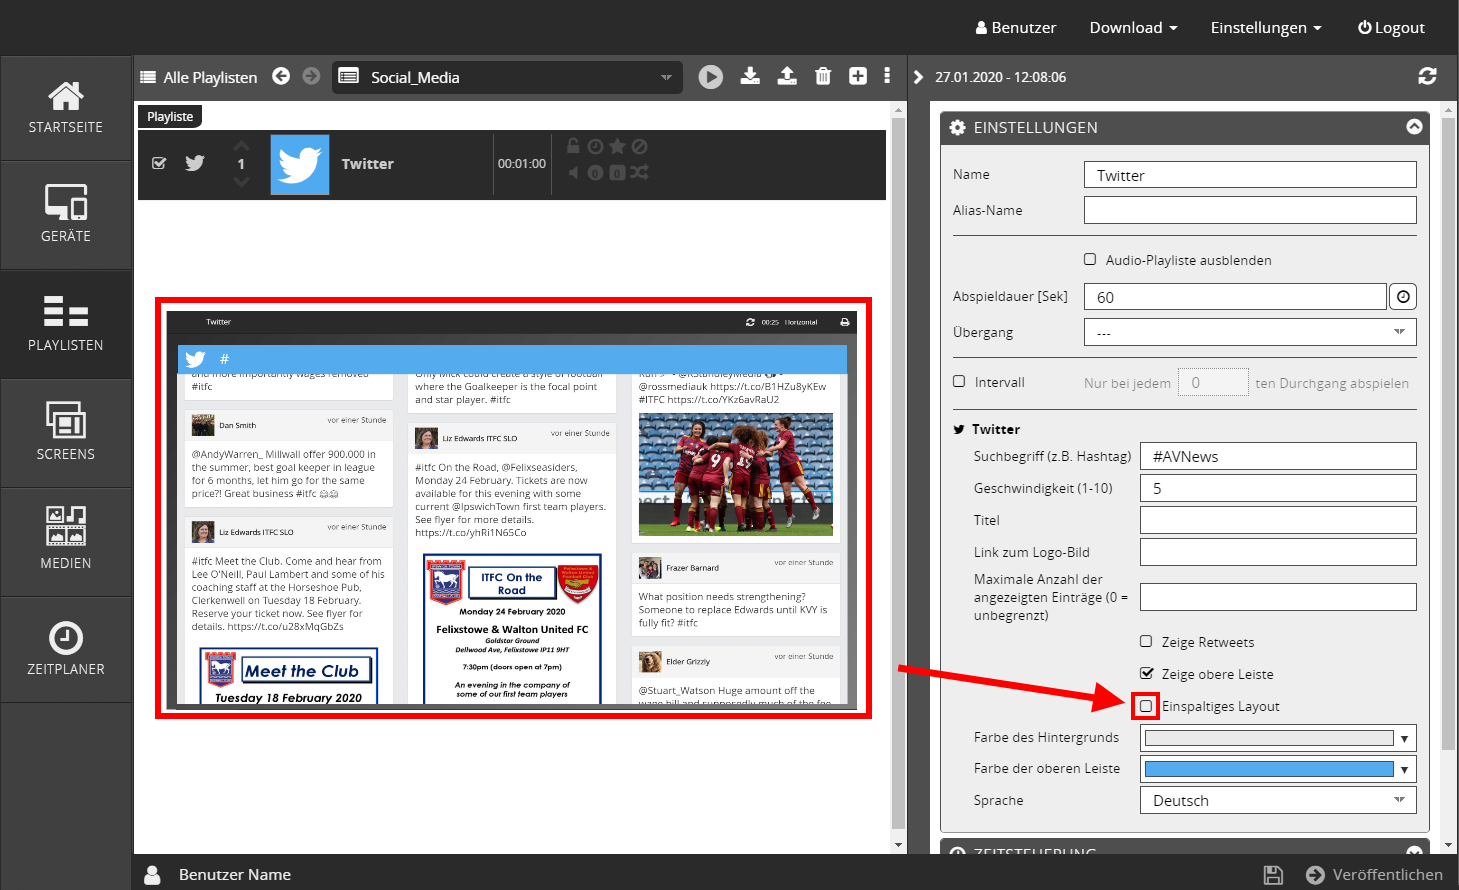Screen dimensions: 1459x890
Task: Click the Alias-Name input field
Action: click(x=1250, y=210)
